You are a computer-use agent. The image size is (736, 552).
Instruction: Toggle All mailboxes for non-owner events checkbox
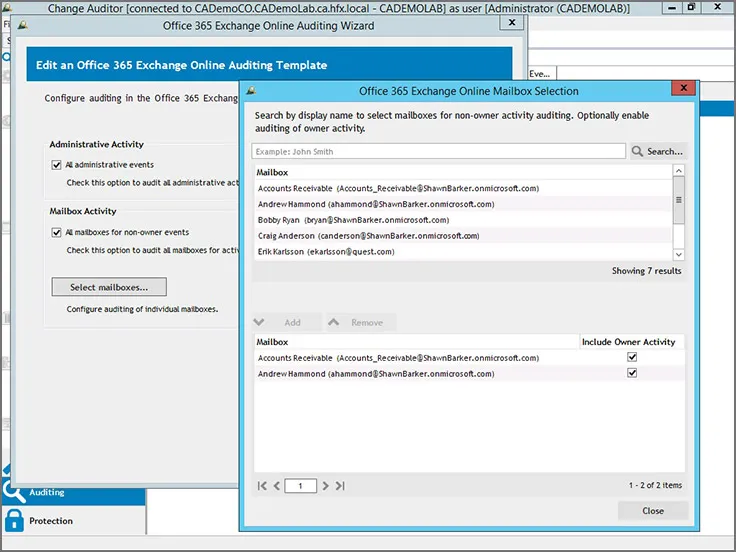tap(56, 232)
